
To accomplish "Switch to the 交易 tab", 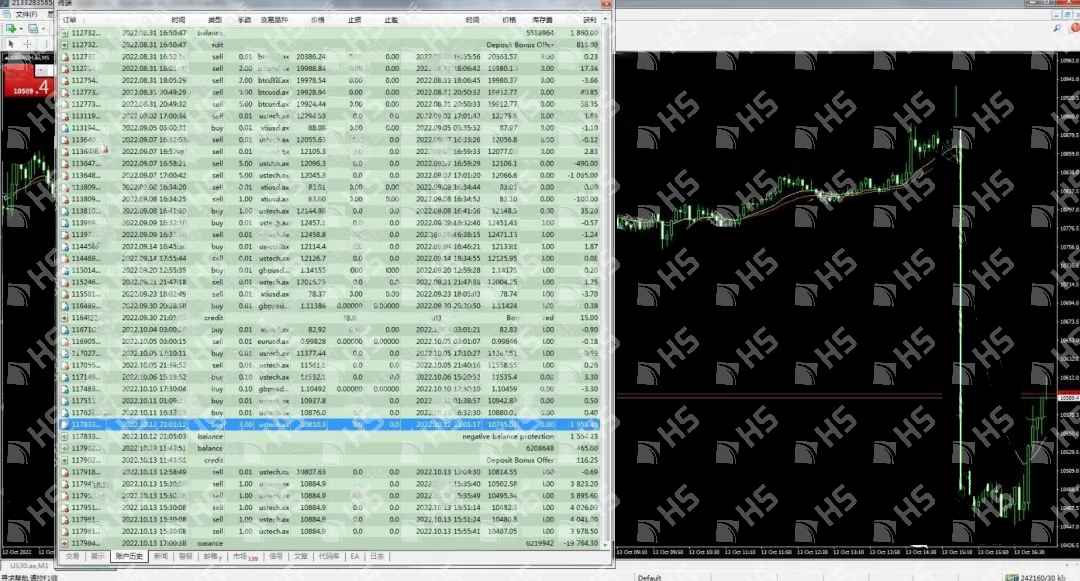I will pyautogui.click(x=72, y=556).
